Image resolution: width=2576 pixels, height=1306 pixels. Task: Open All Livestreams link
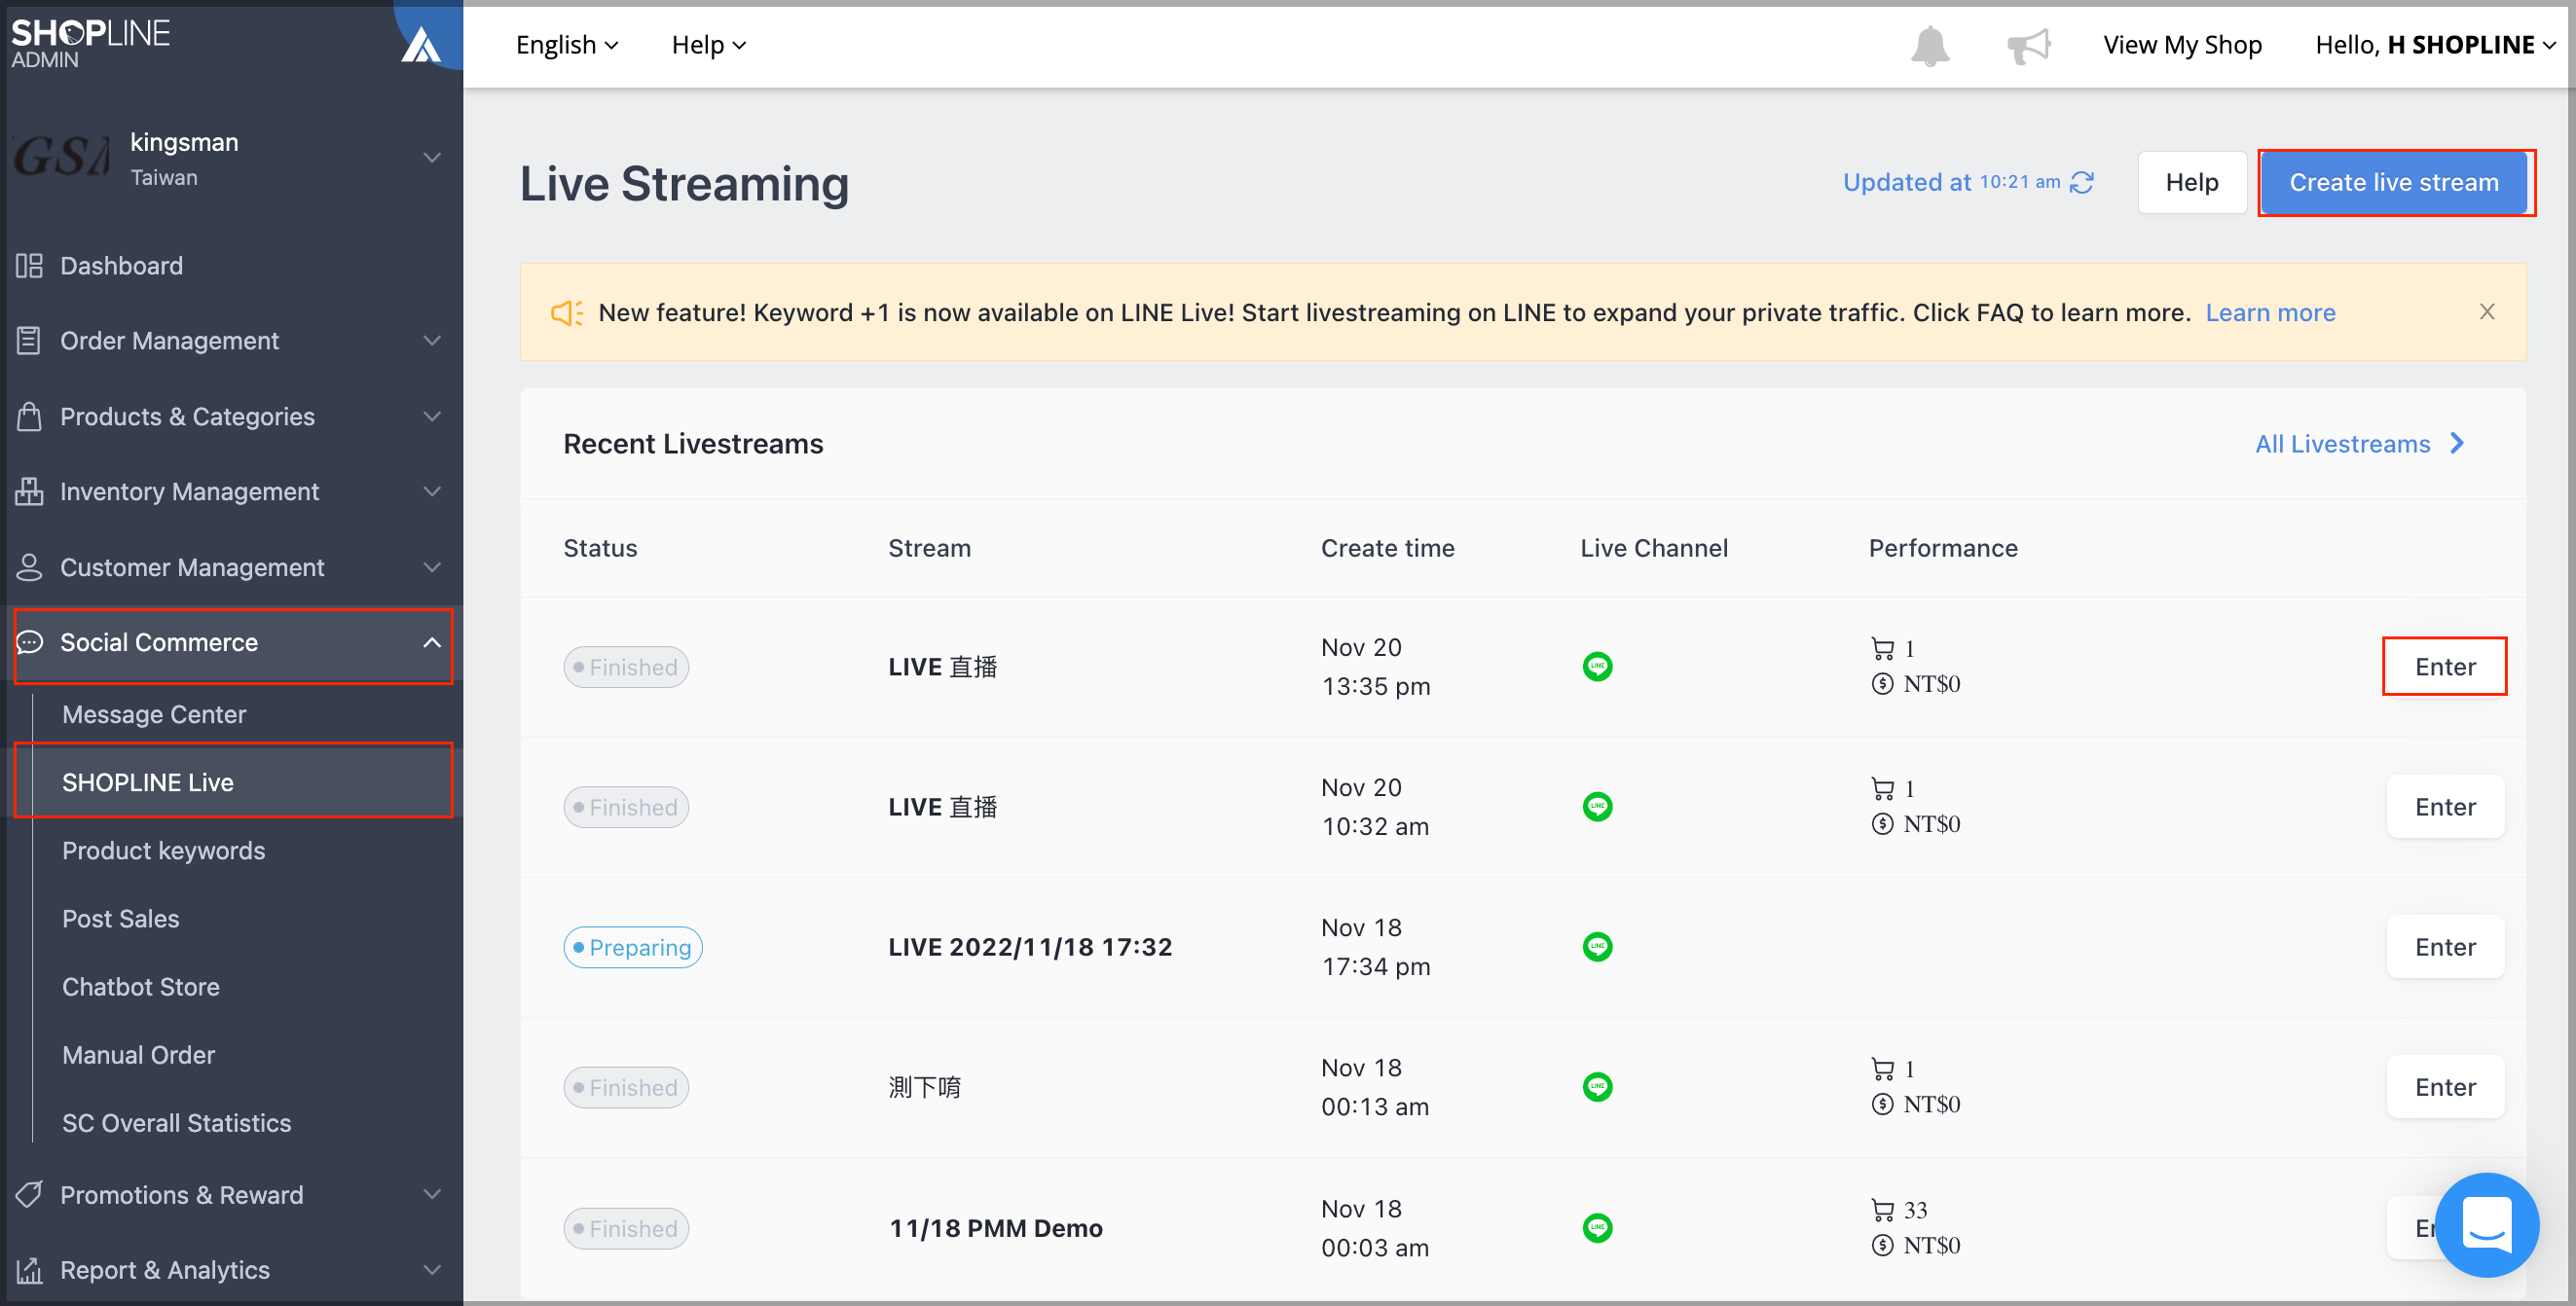[2359, 443]
